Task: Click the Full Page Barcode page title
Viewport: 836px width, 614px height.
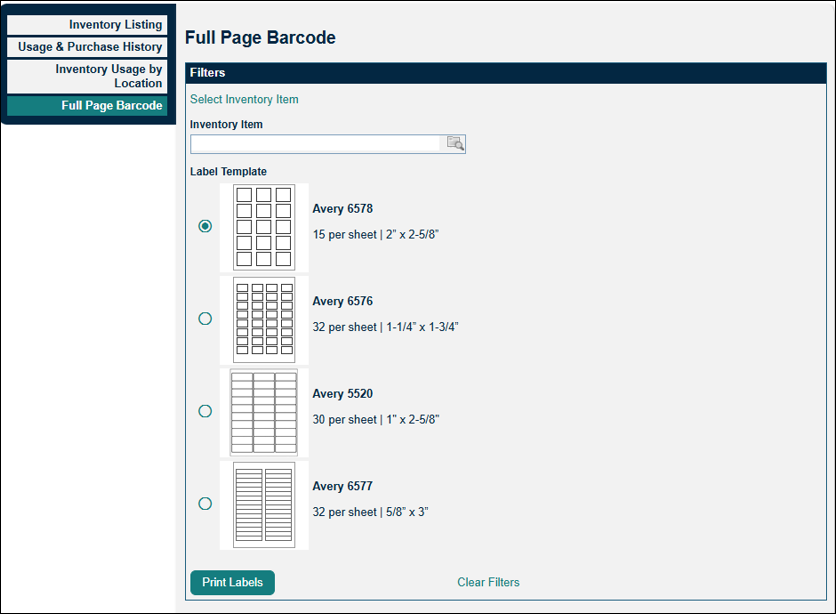Action: click(x=260, y=37)
